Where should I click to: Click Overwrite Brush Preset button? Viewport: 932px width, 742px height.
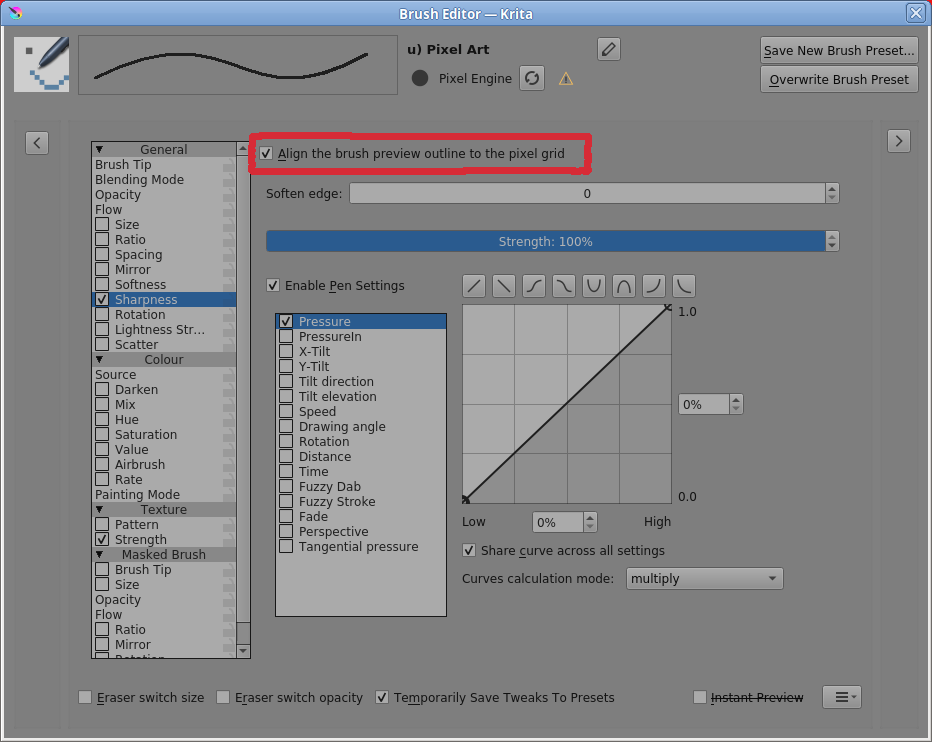(839, 79)
